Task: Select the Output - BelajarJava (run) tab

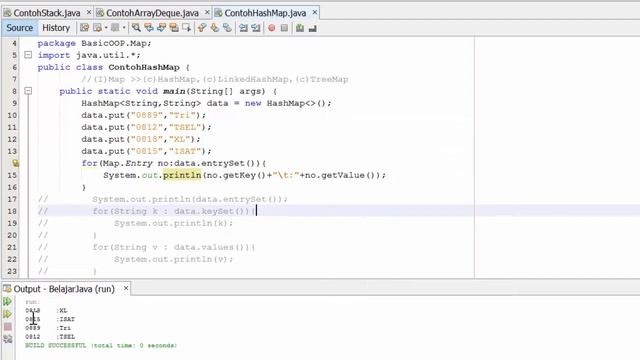Action: pos(64,289)
